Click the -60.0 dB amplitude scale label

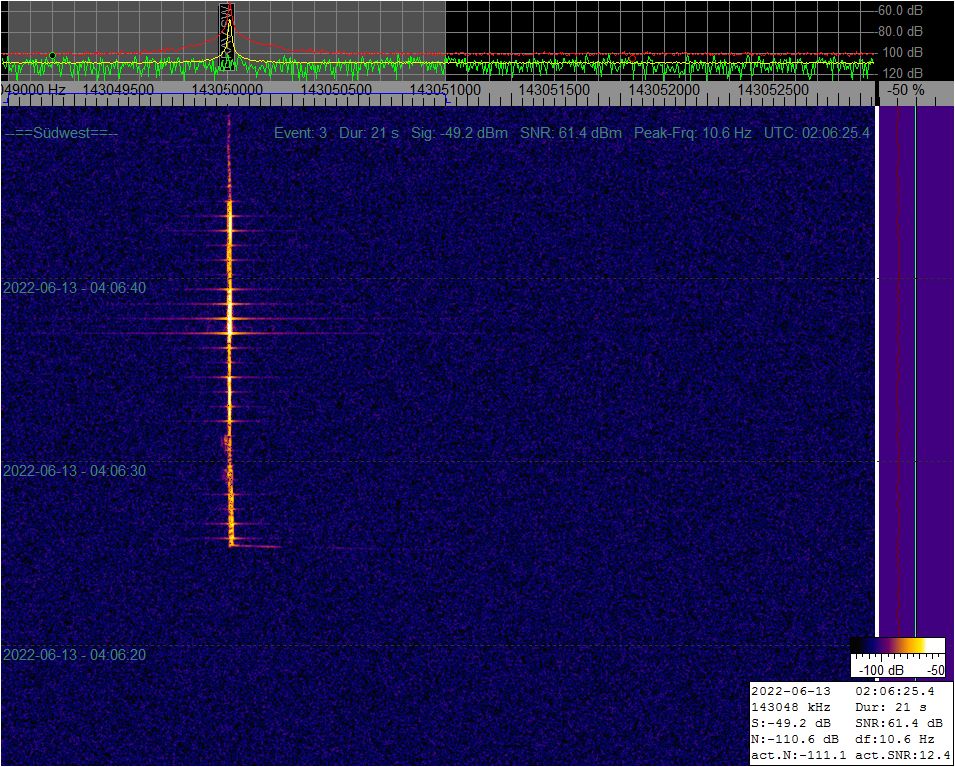coord(900,10)
